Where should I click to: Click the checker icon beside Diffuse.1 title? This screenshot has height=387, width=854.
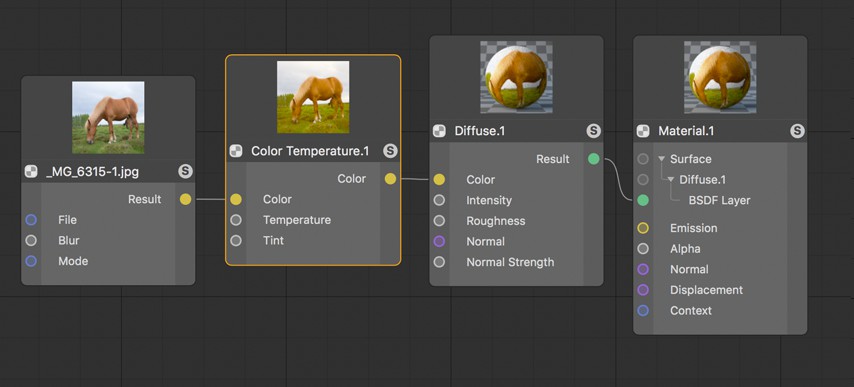click(x=439, y=131)
